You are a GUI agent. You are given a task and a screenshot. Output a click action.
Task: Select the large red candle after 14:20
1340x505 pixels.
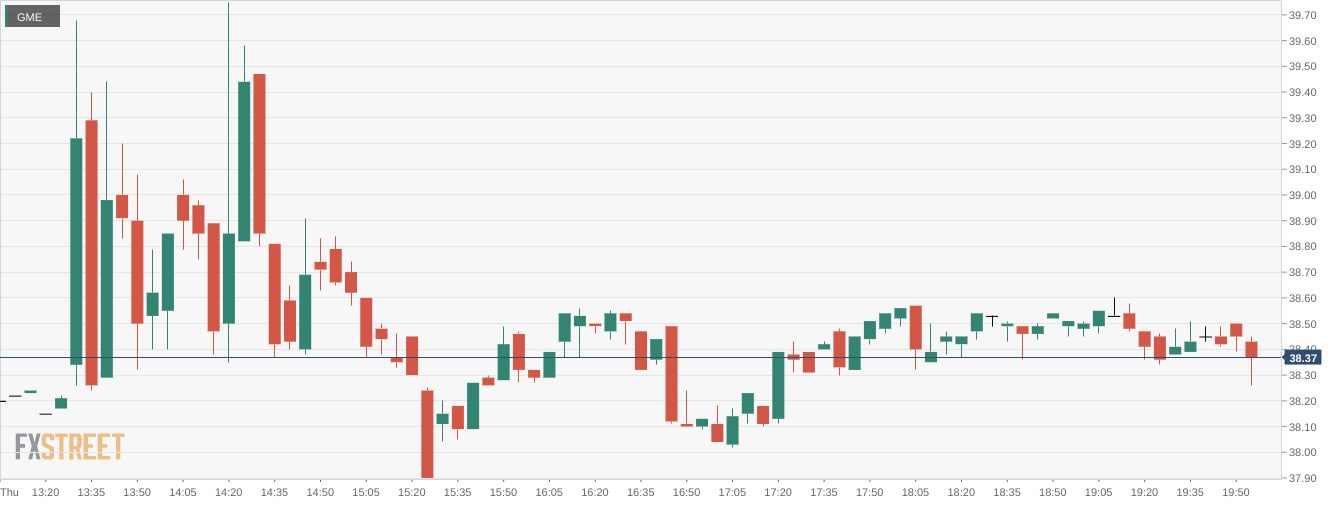[259, 153]
